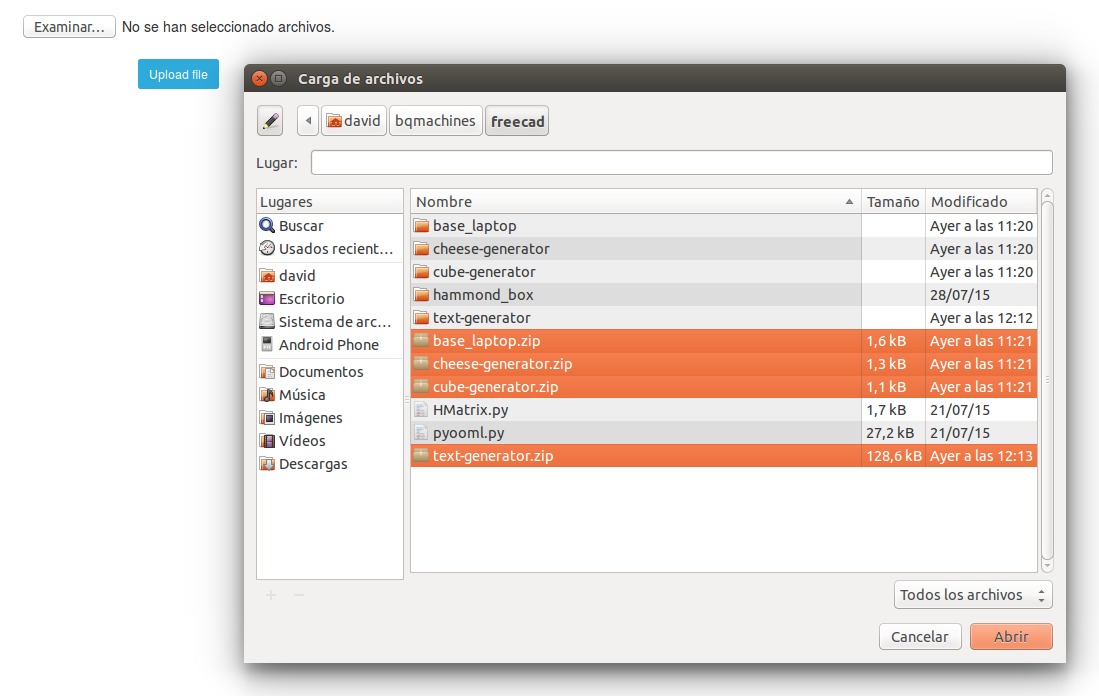Click the 1,6 kB size of base_laptop.zip

pyautogui.click(x=886, y=341)
